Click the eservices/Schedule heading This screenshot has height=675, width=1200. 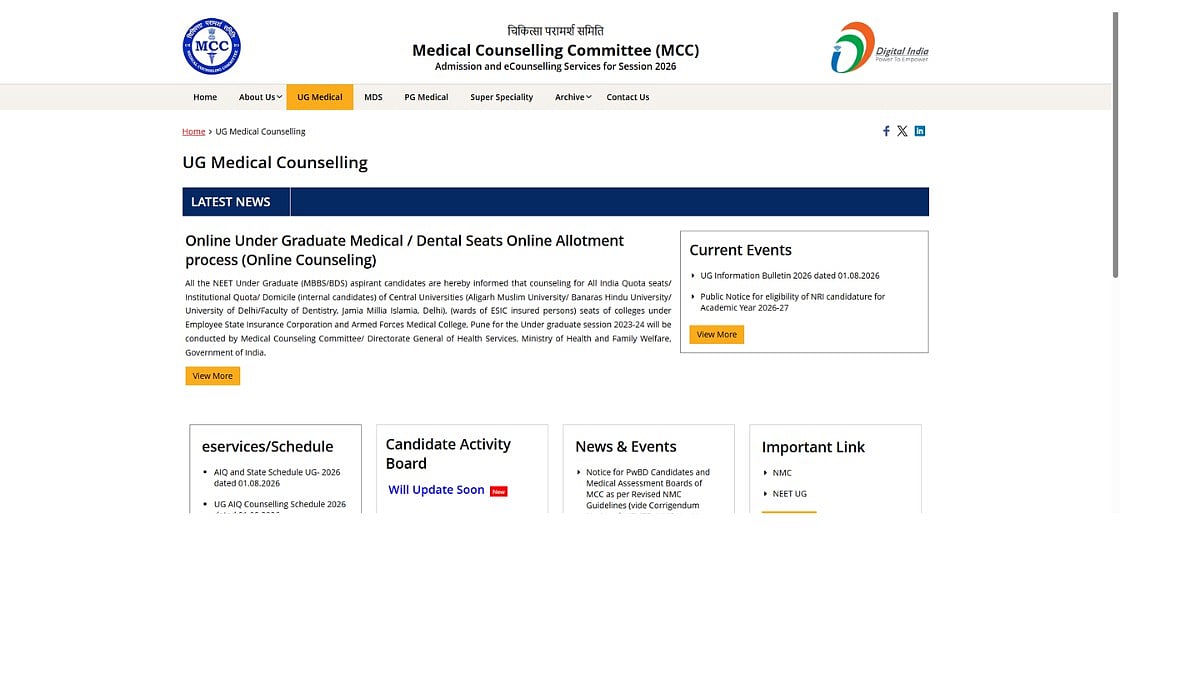(267, 447)
